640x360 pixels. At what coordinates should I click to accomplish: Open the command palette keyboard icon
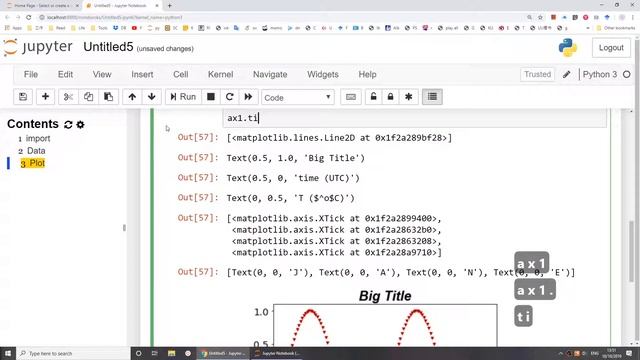pos(351,97)
